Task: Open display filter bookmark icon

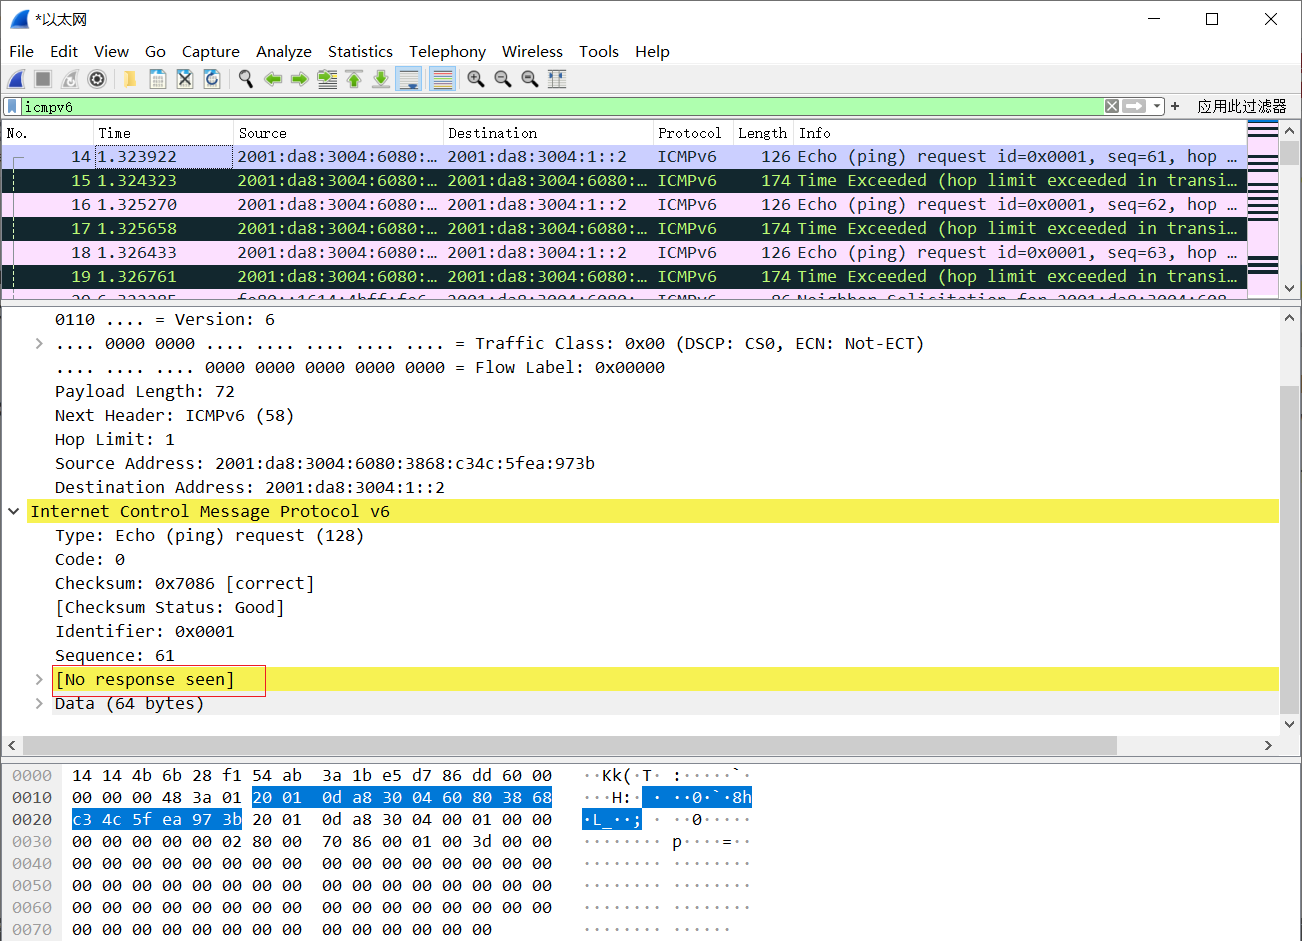Action: 12,106
